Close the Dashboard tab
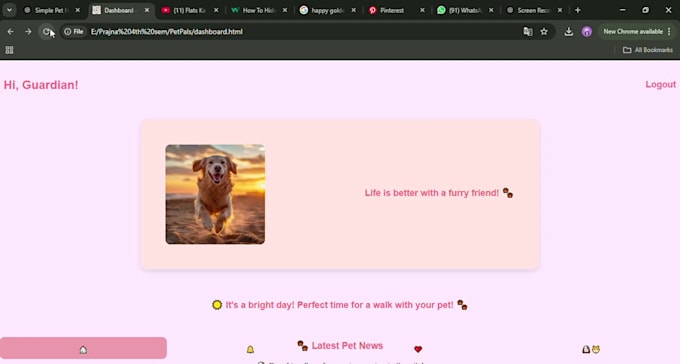Screen dimensions: 680x364 coord(147,10)
